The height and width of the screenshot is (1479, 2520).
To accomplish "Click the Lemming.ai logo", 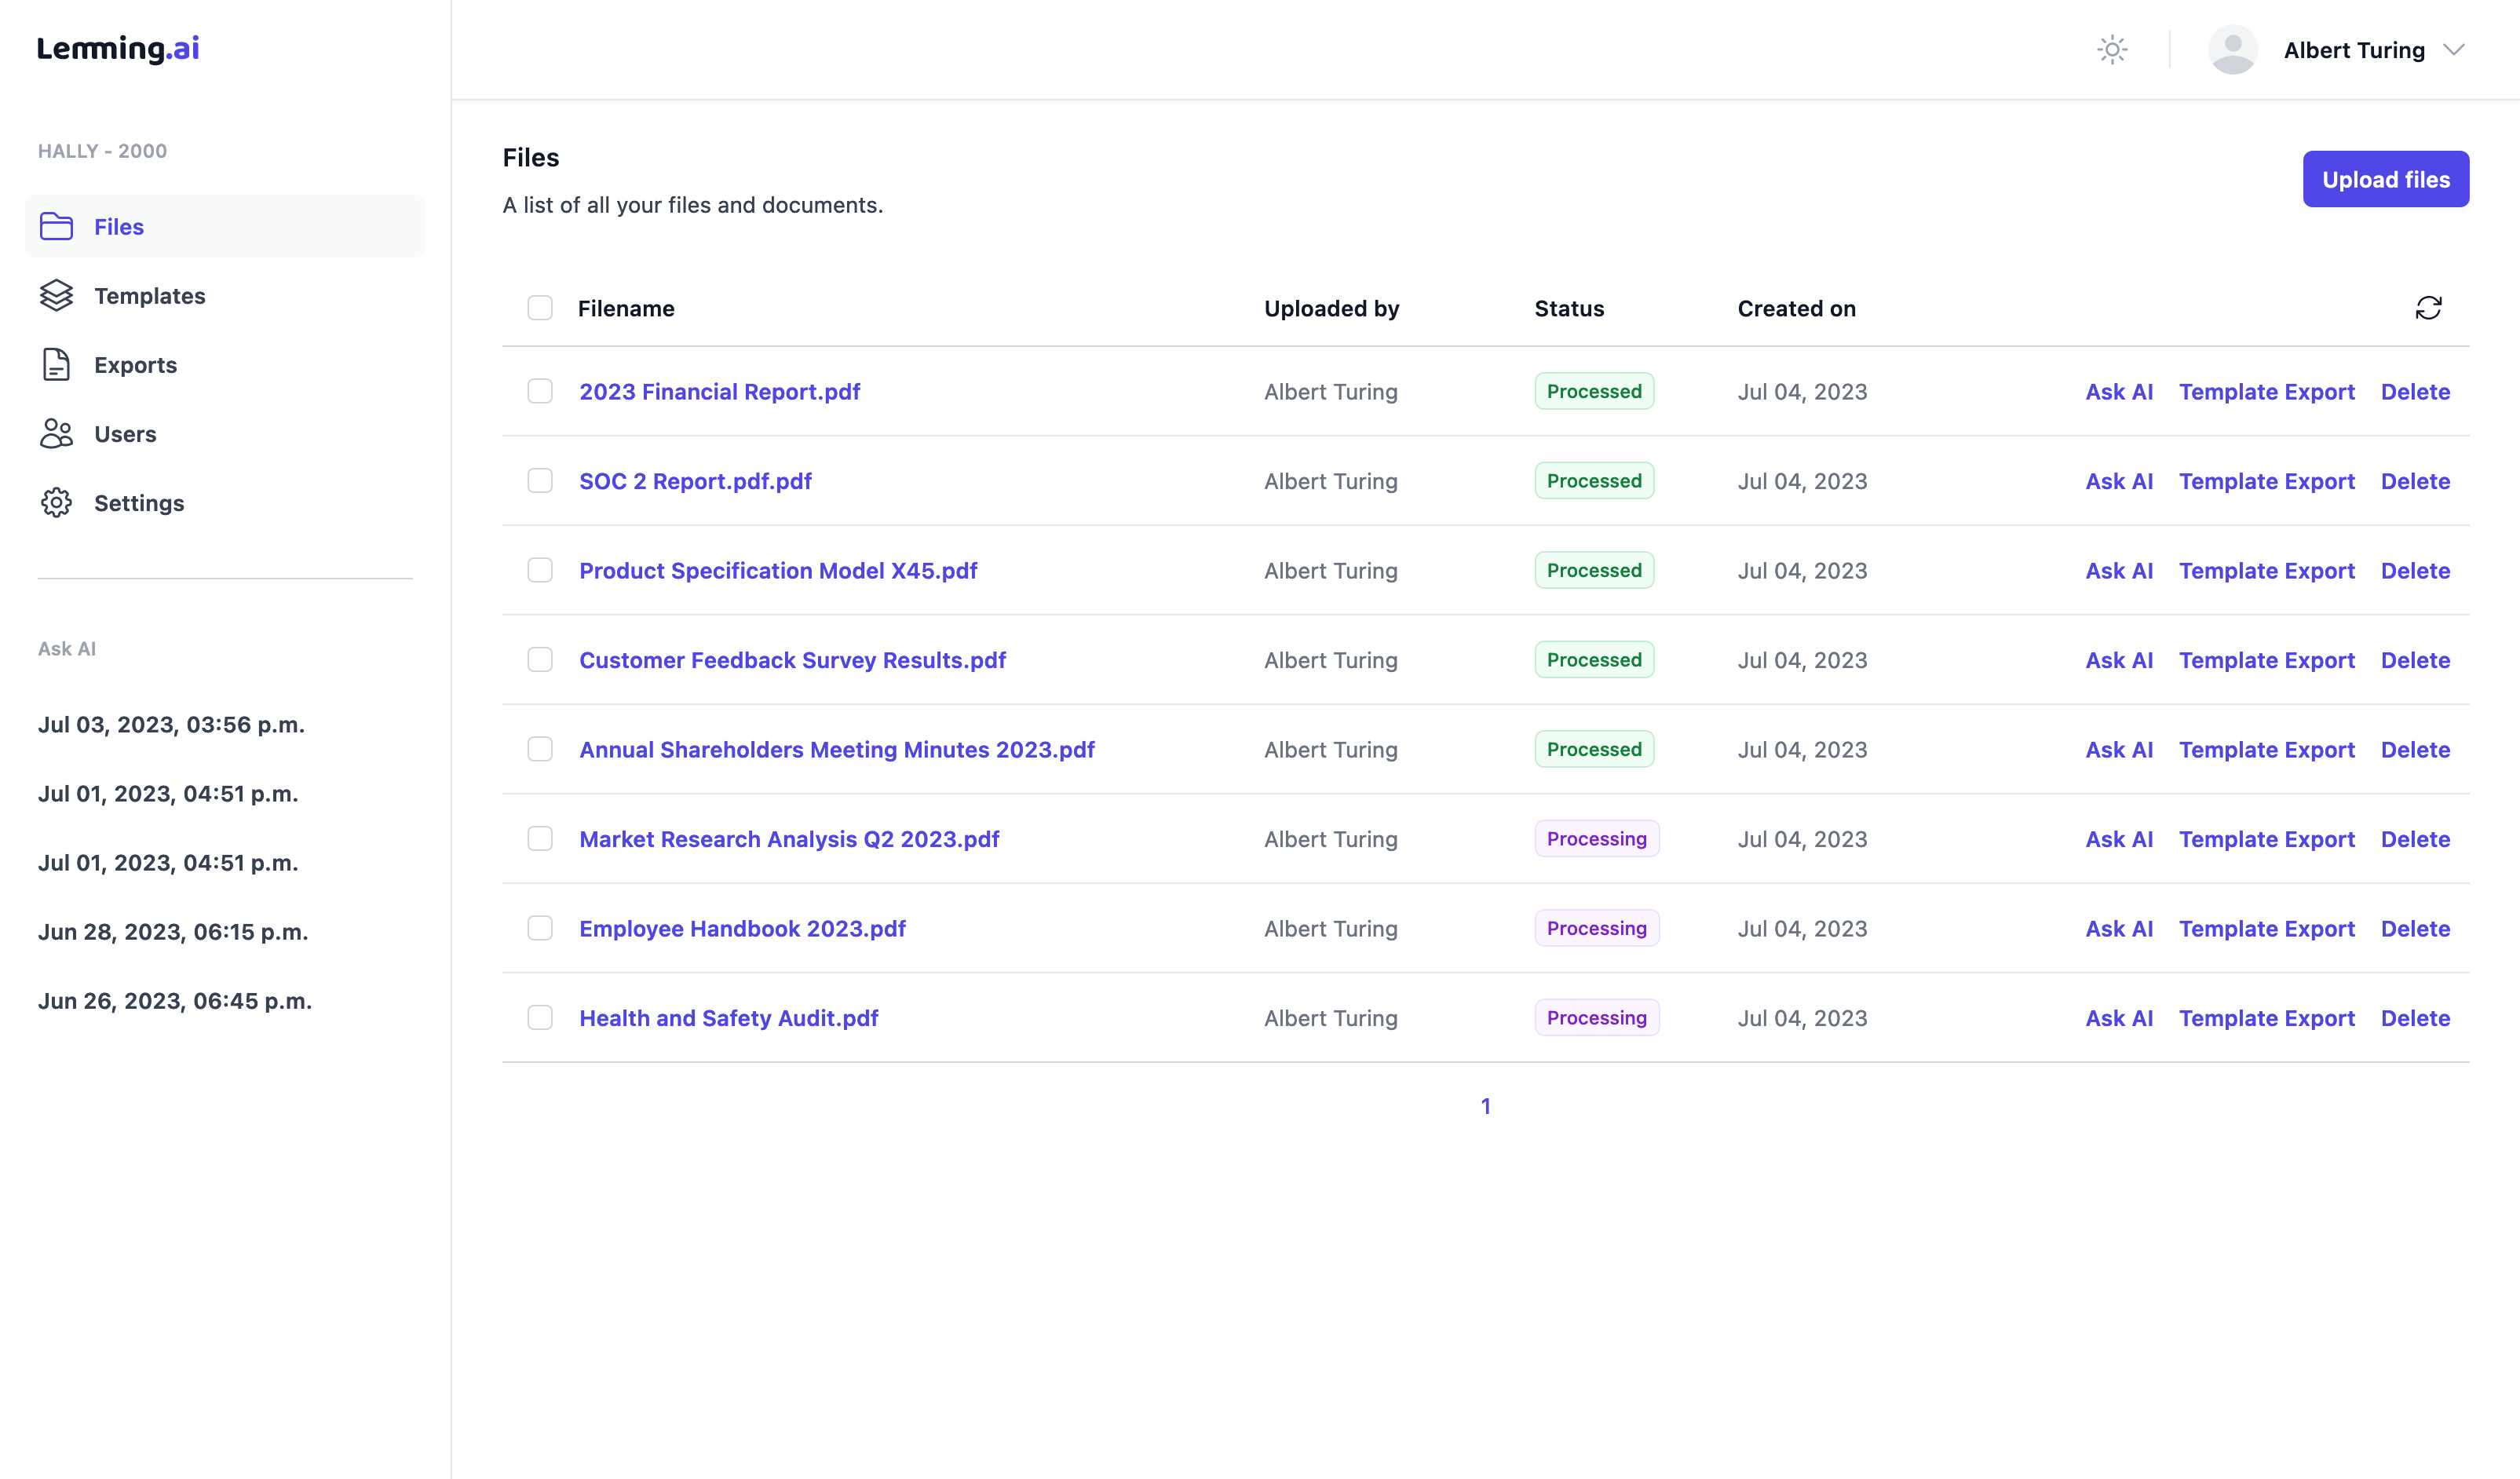I will 118,48.
